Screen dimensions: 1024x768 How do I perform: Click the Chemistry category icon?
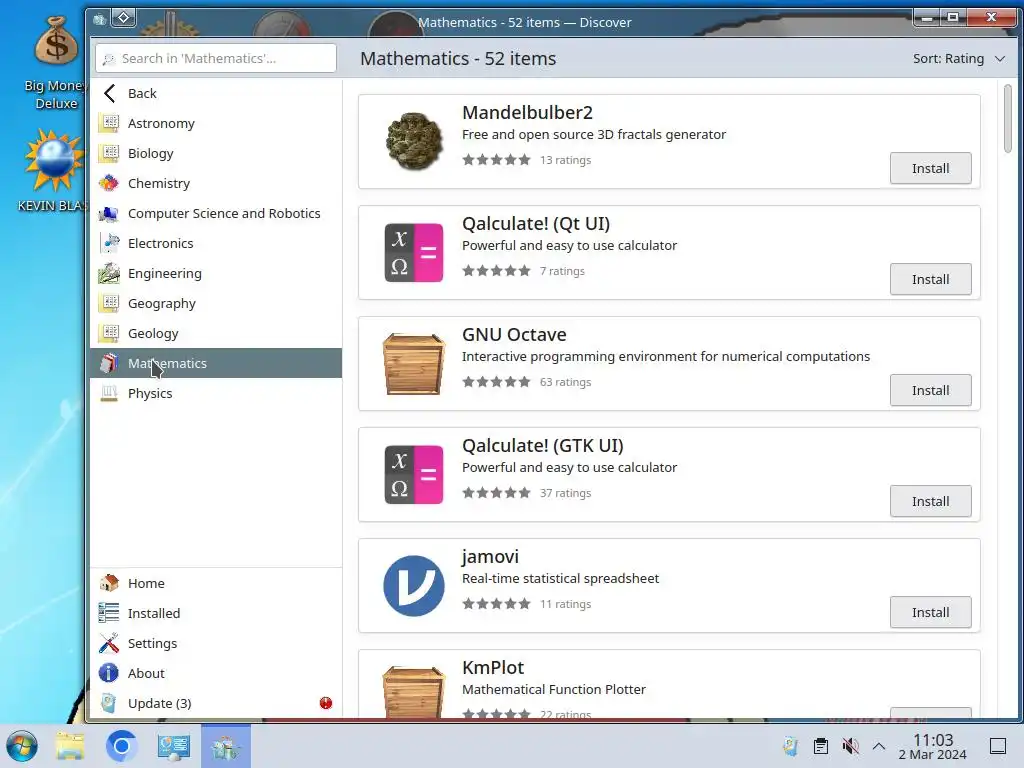pyautogui.click(x=109, y=183)
